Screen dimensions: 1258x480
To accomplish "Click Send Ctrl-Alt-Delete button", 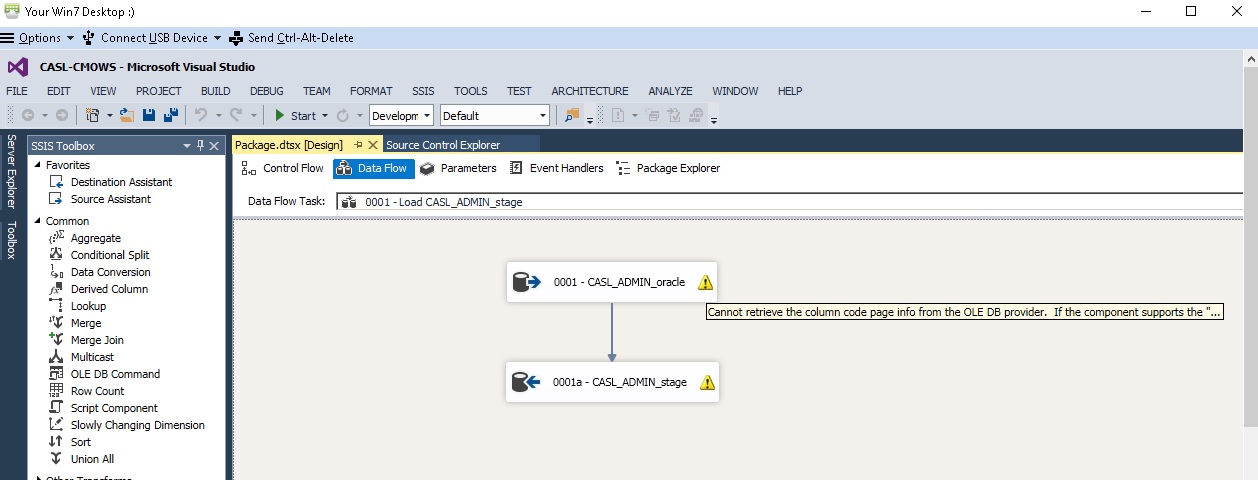I will (291, 38).
